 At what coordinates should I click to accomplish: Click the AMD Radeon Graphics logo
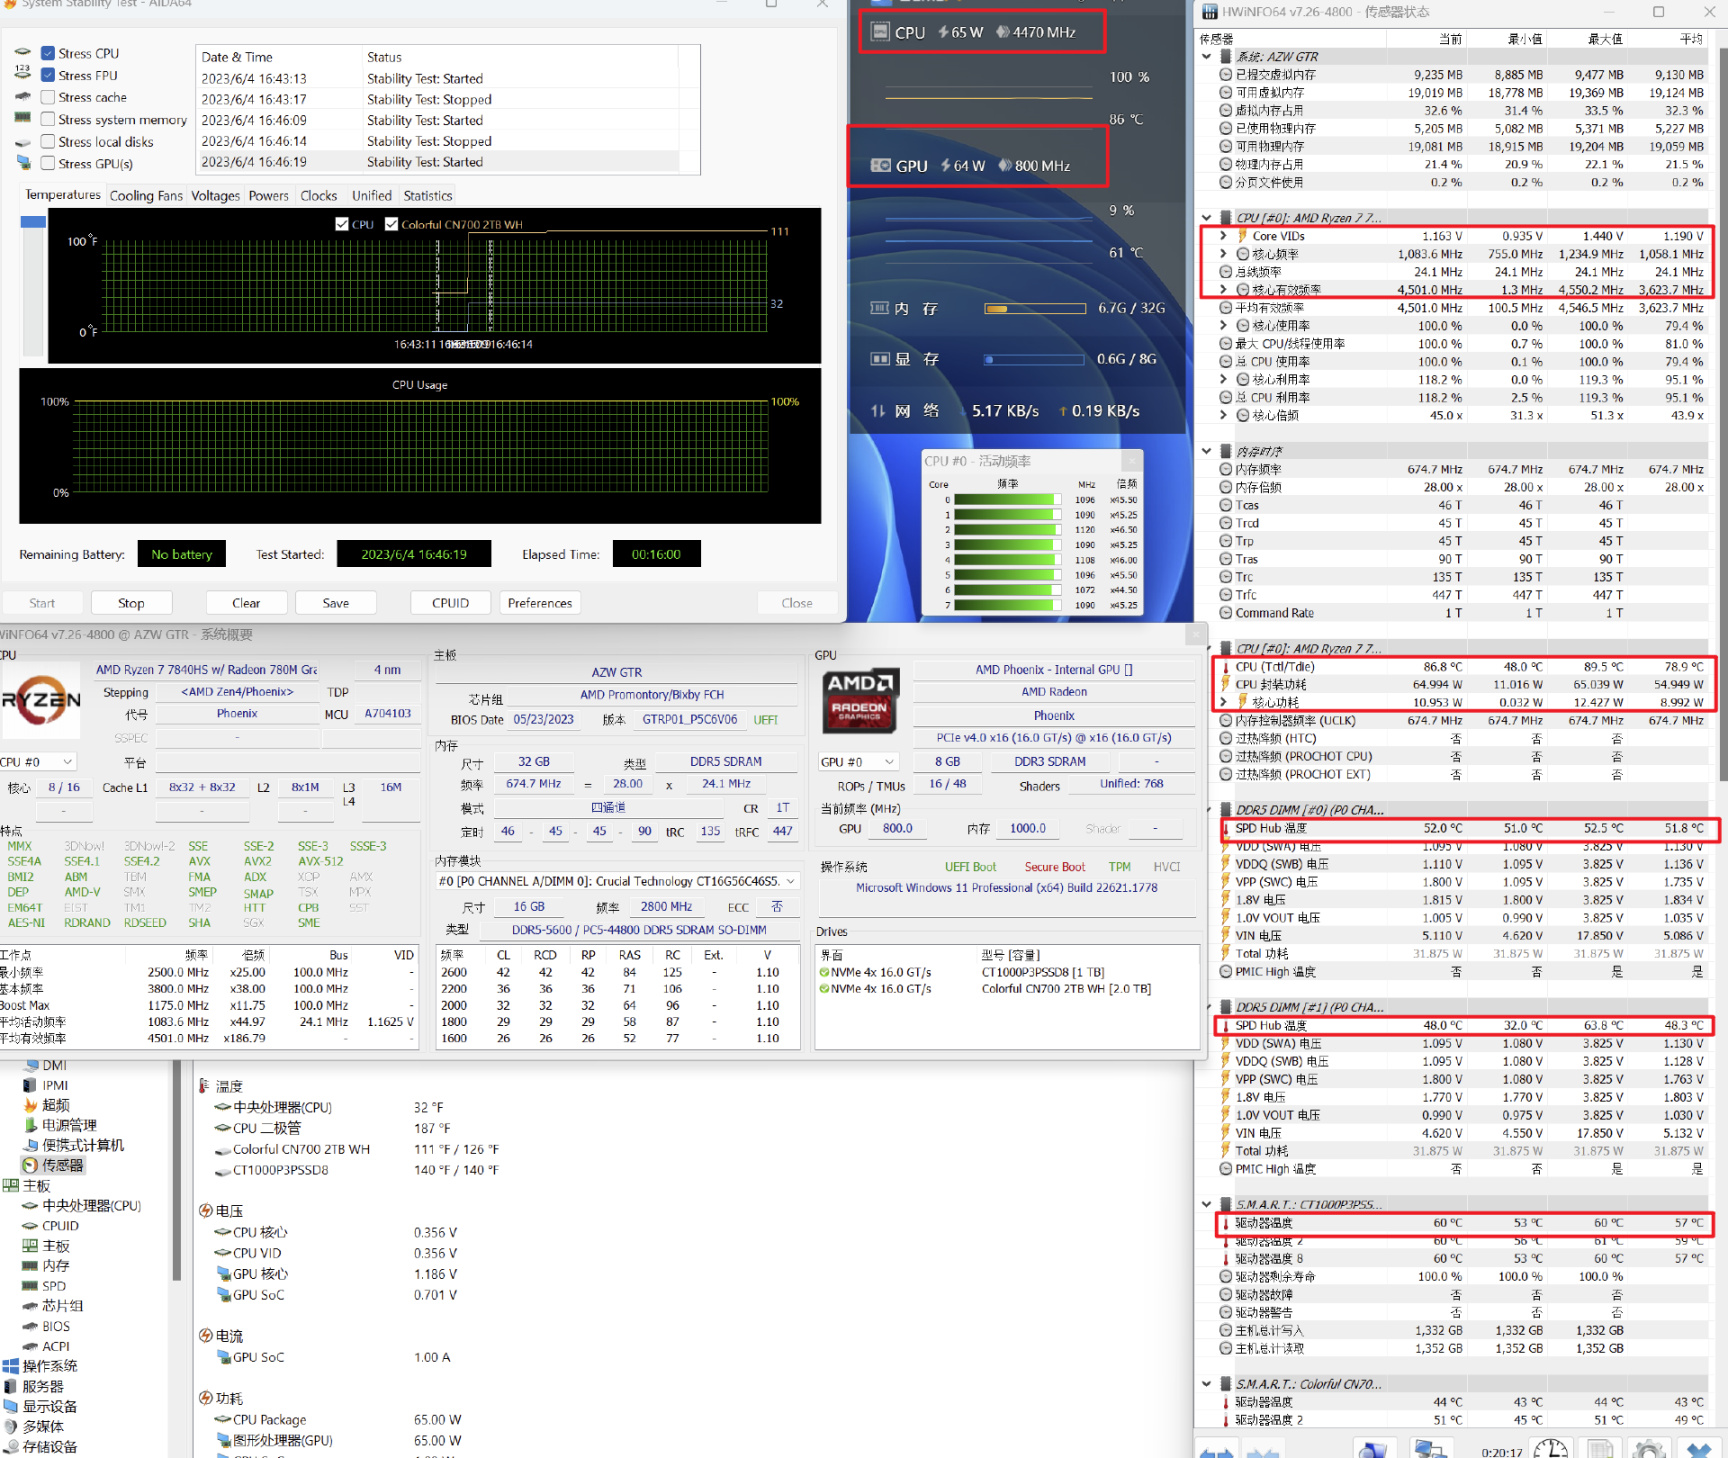pos(860,701)
